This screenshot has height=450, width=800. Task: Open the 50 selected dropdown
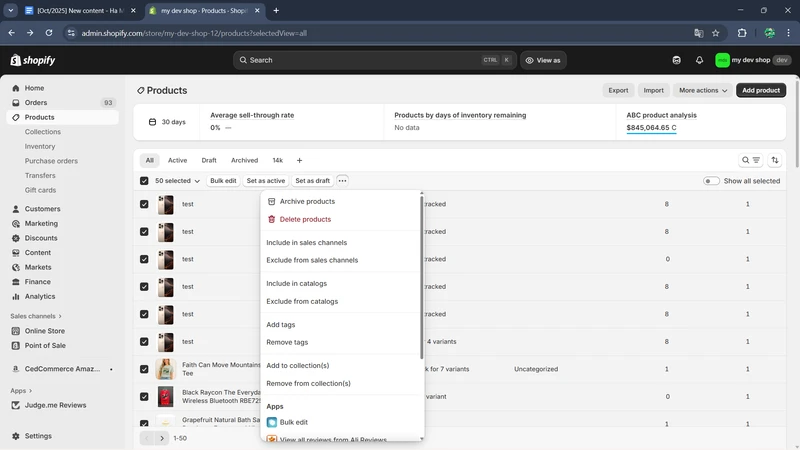(177, 181)
